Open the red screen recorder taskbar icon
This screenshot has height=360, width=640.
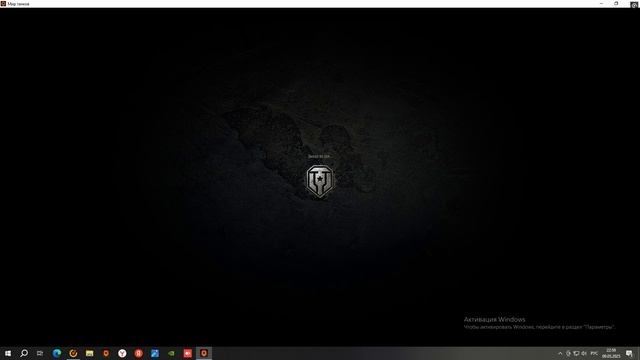[x=187, y=353]
